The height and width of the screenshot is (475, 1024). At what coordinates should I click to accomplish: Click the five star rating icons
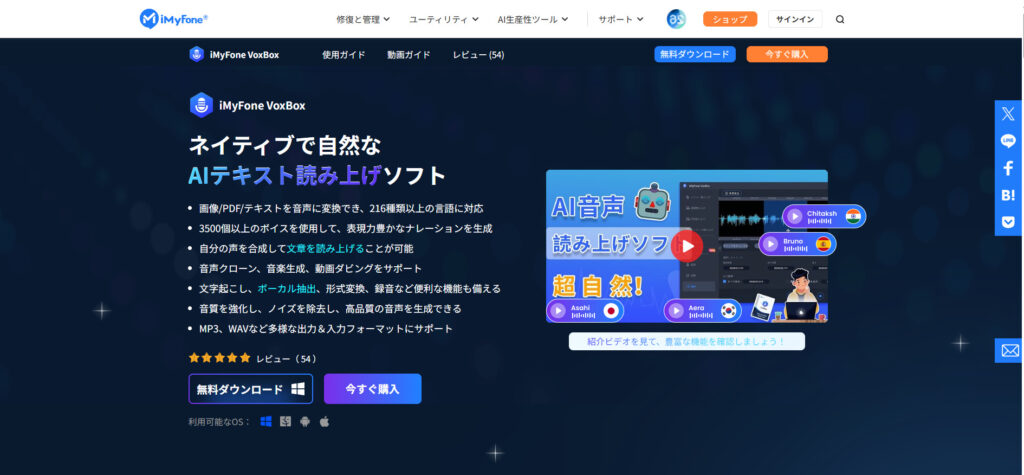pos(219,358)
